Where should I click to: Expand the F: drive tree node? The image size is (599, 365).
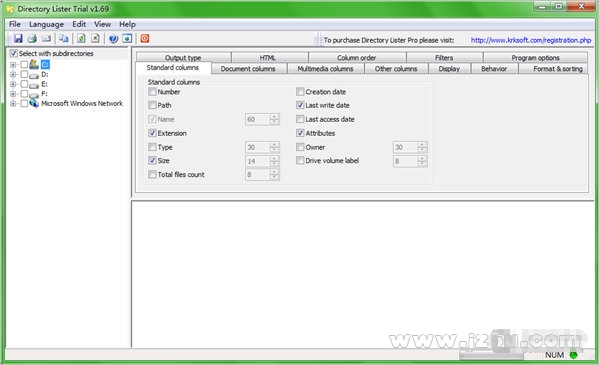click(x=13, y=94)
